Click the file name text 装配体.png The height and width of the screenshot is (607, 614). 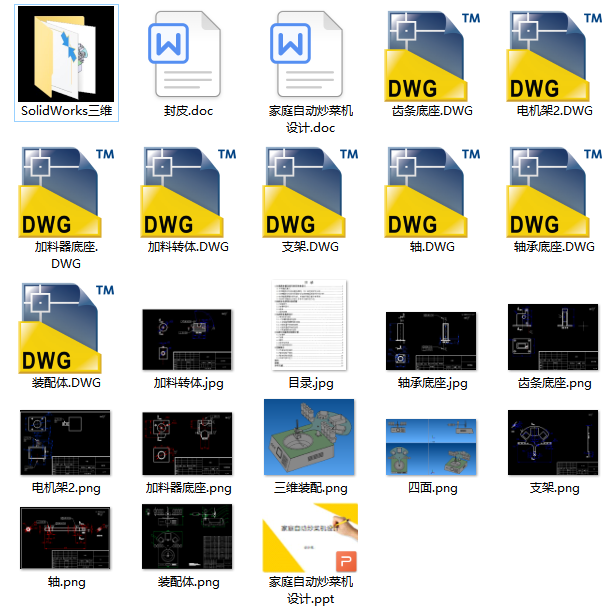188,582
